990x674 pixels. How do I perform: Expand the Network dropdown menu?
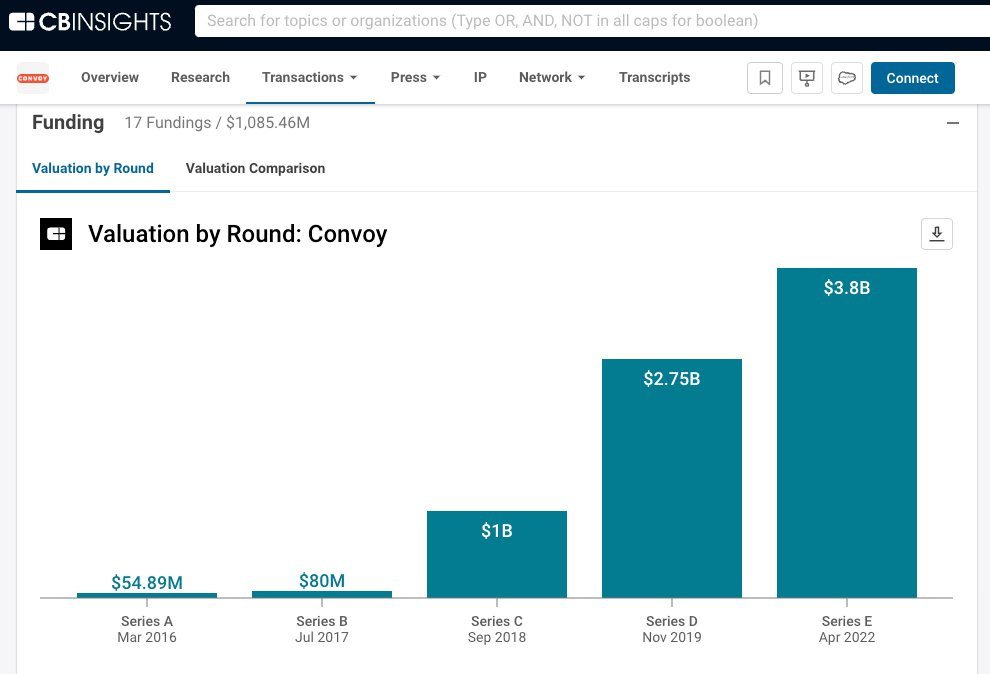pos(552,78)
